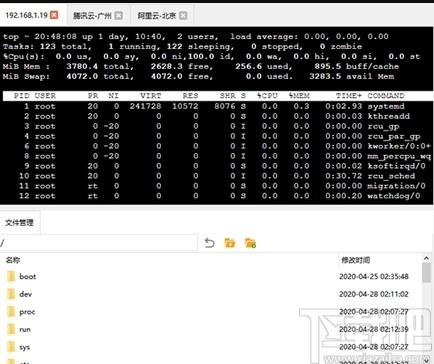
Task: Click the plain folder icon in file toolbar
Action: point(230,243)
